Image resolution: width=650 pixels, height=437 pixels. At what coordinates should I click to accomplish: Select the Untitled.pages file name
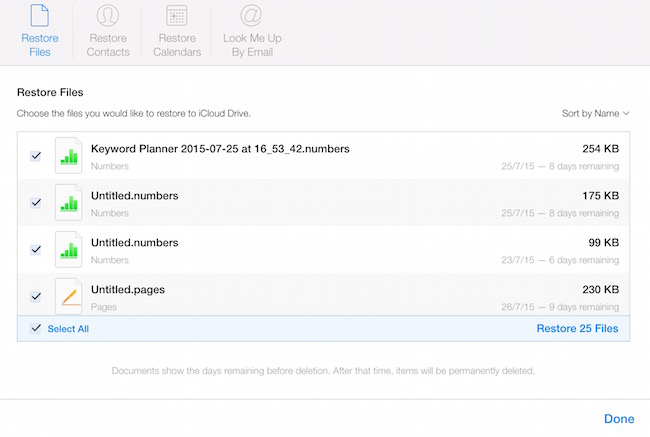(127, 290)
